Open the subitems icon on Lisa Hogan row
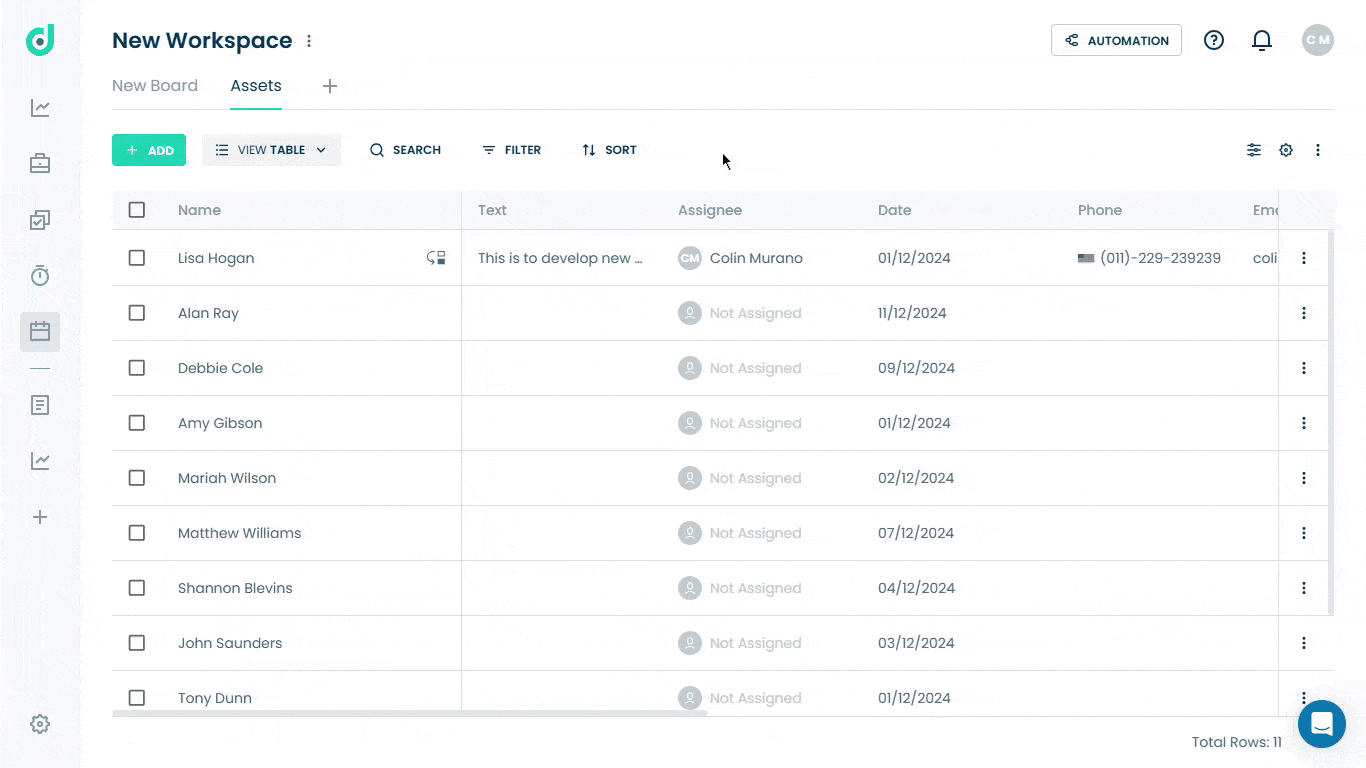Viewport: 1366px width, 768px height. pyautogui.click(x=436, y=258)
